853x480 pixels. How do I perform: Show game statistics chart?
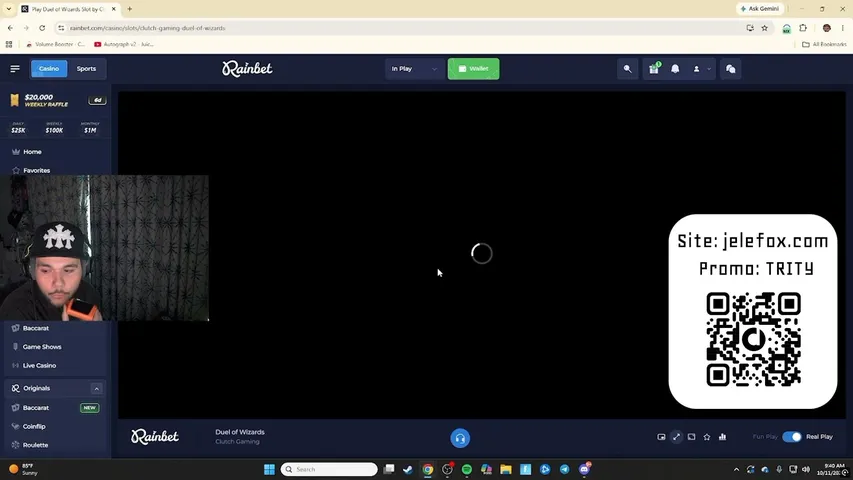722,437
